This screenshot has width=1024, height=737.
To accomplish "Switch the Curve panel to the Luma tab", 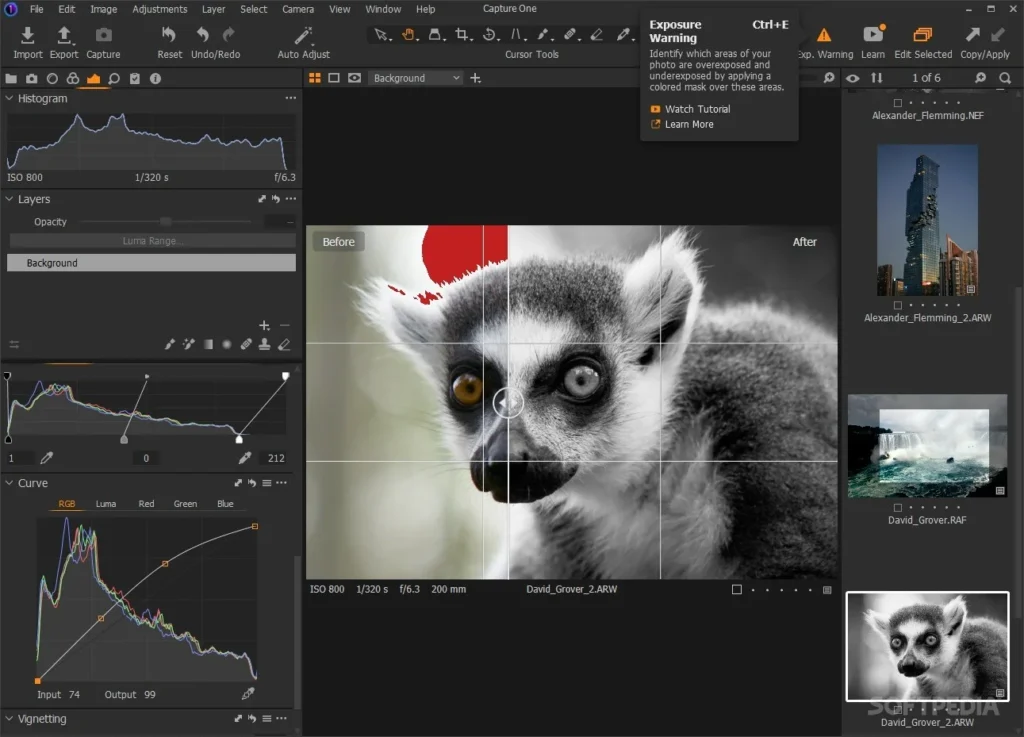I will [x=105, y=503].
